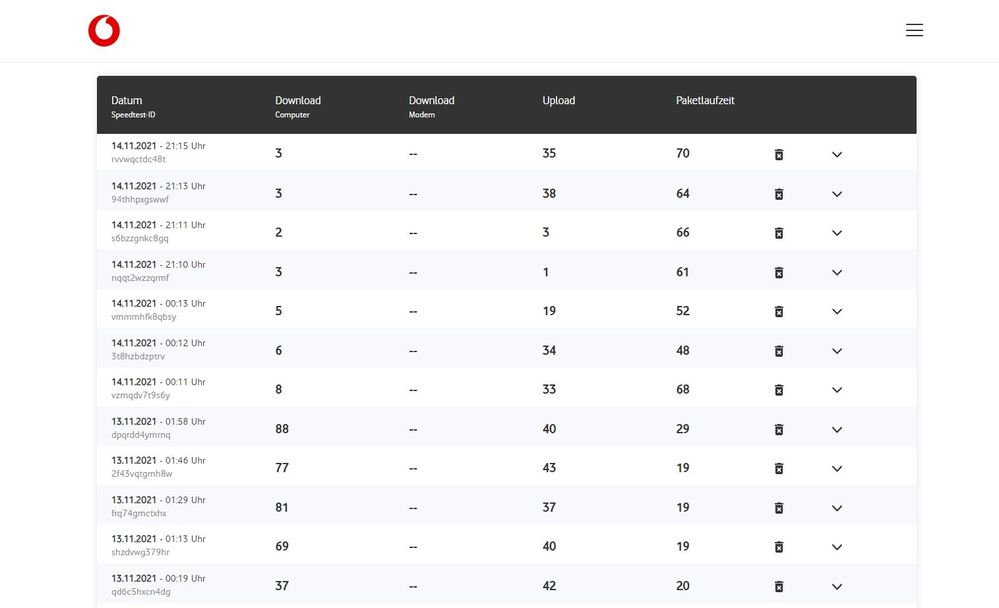Delete the 13.11.2021 01:58 Uhr result
Viewport: 999px width, 608px height.
pos(779,429)
